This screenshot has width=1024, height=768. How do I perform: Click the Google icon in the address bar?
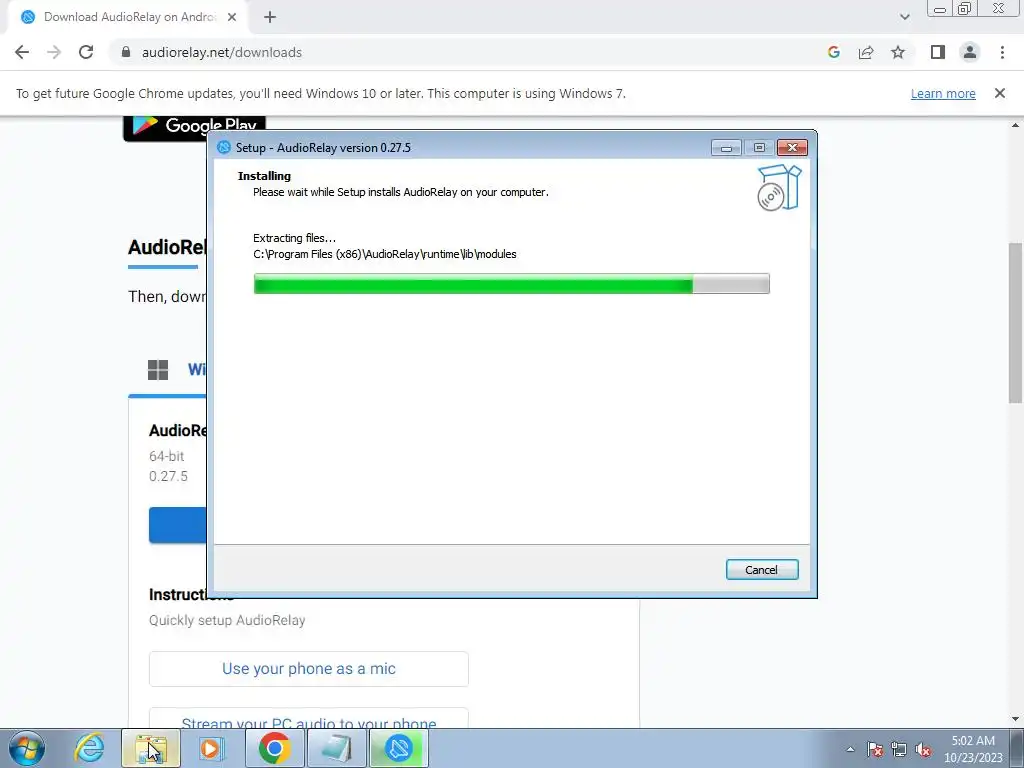click(x=833, y=52)
